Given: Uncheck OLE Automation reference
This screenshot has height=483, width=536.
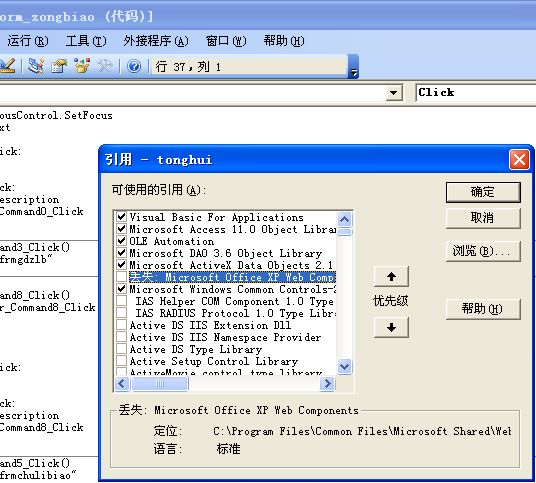Looking at the screenshot, I should pyautogui.click(x=121, y=241).
